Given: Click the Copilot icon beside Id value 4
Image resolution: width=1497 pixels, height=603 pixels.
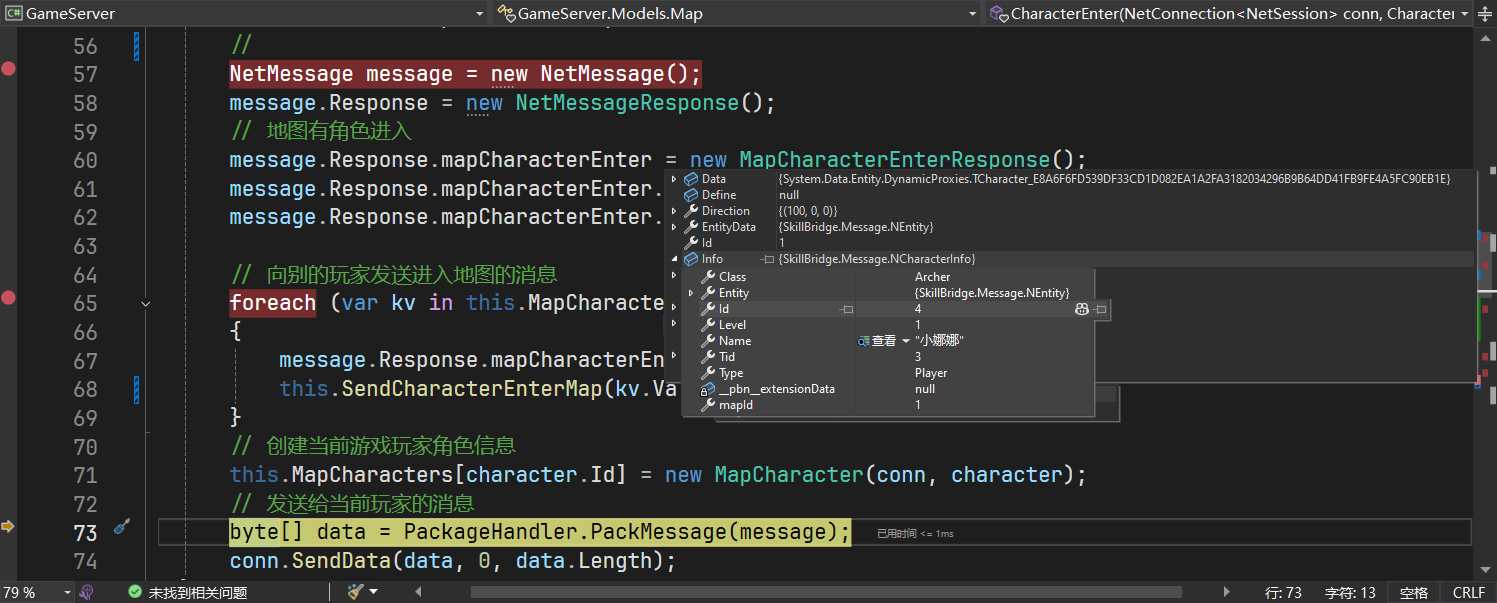Looking at the screenshot, I should [1081, 310].
